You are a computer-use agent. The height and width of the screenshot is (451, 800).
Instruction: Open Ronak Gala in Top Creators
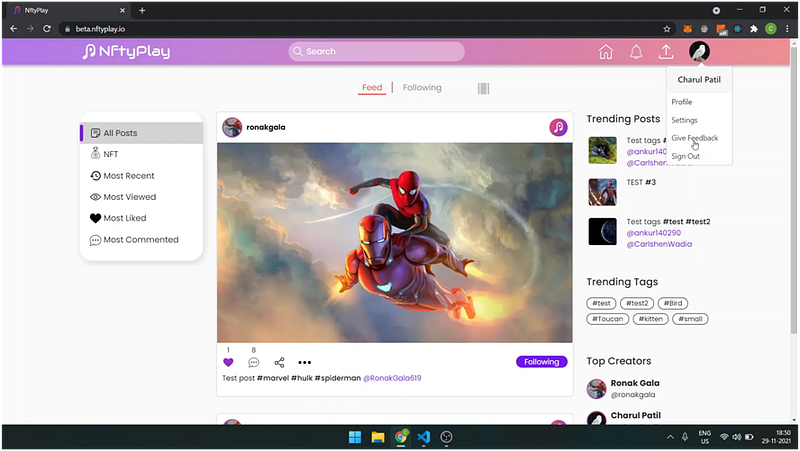pos(635,383)
